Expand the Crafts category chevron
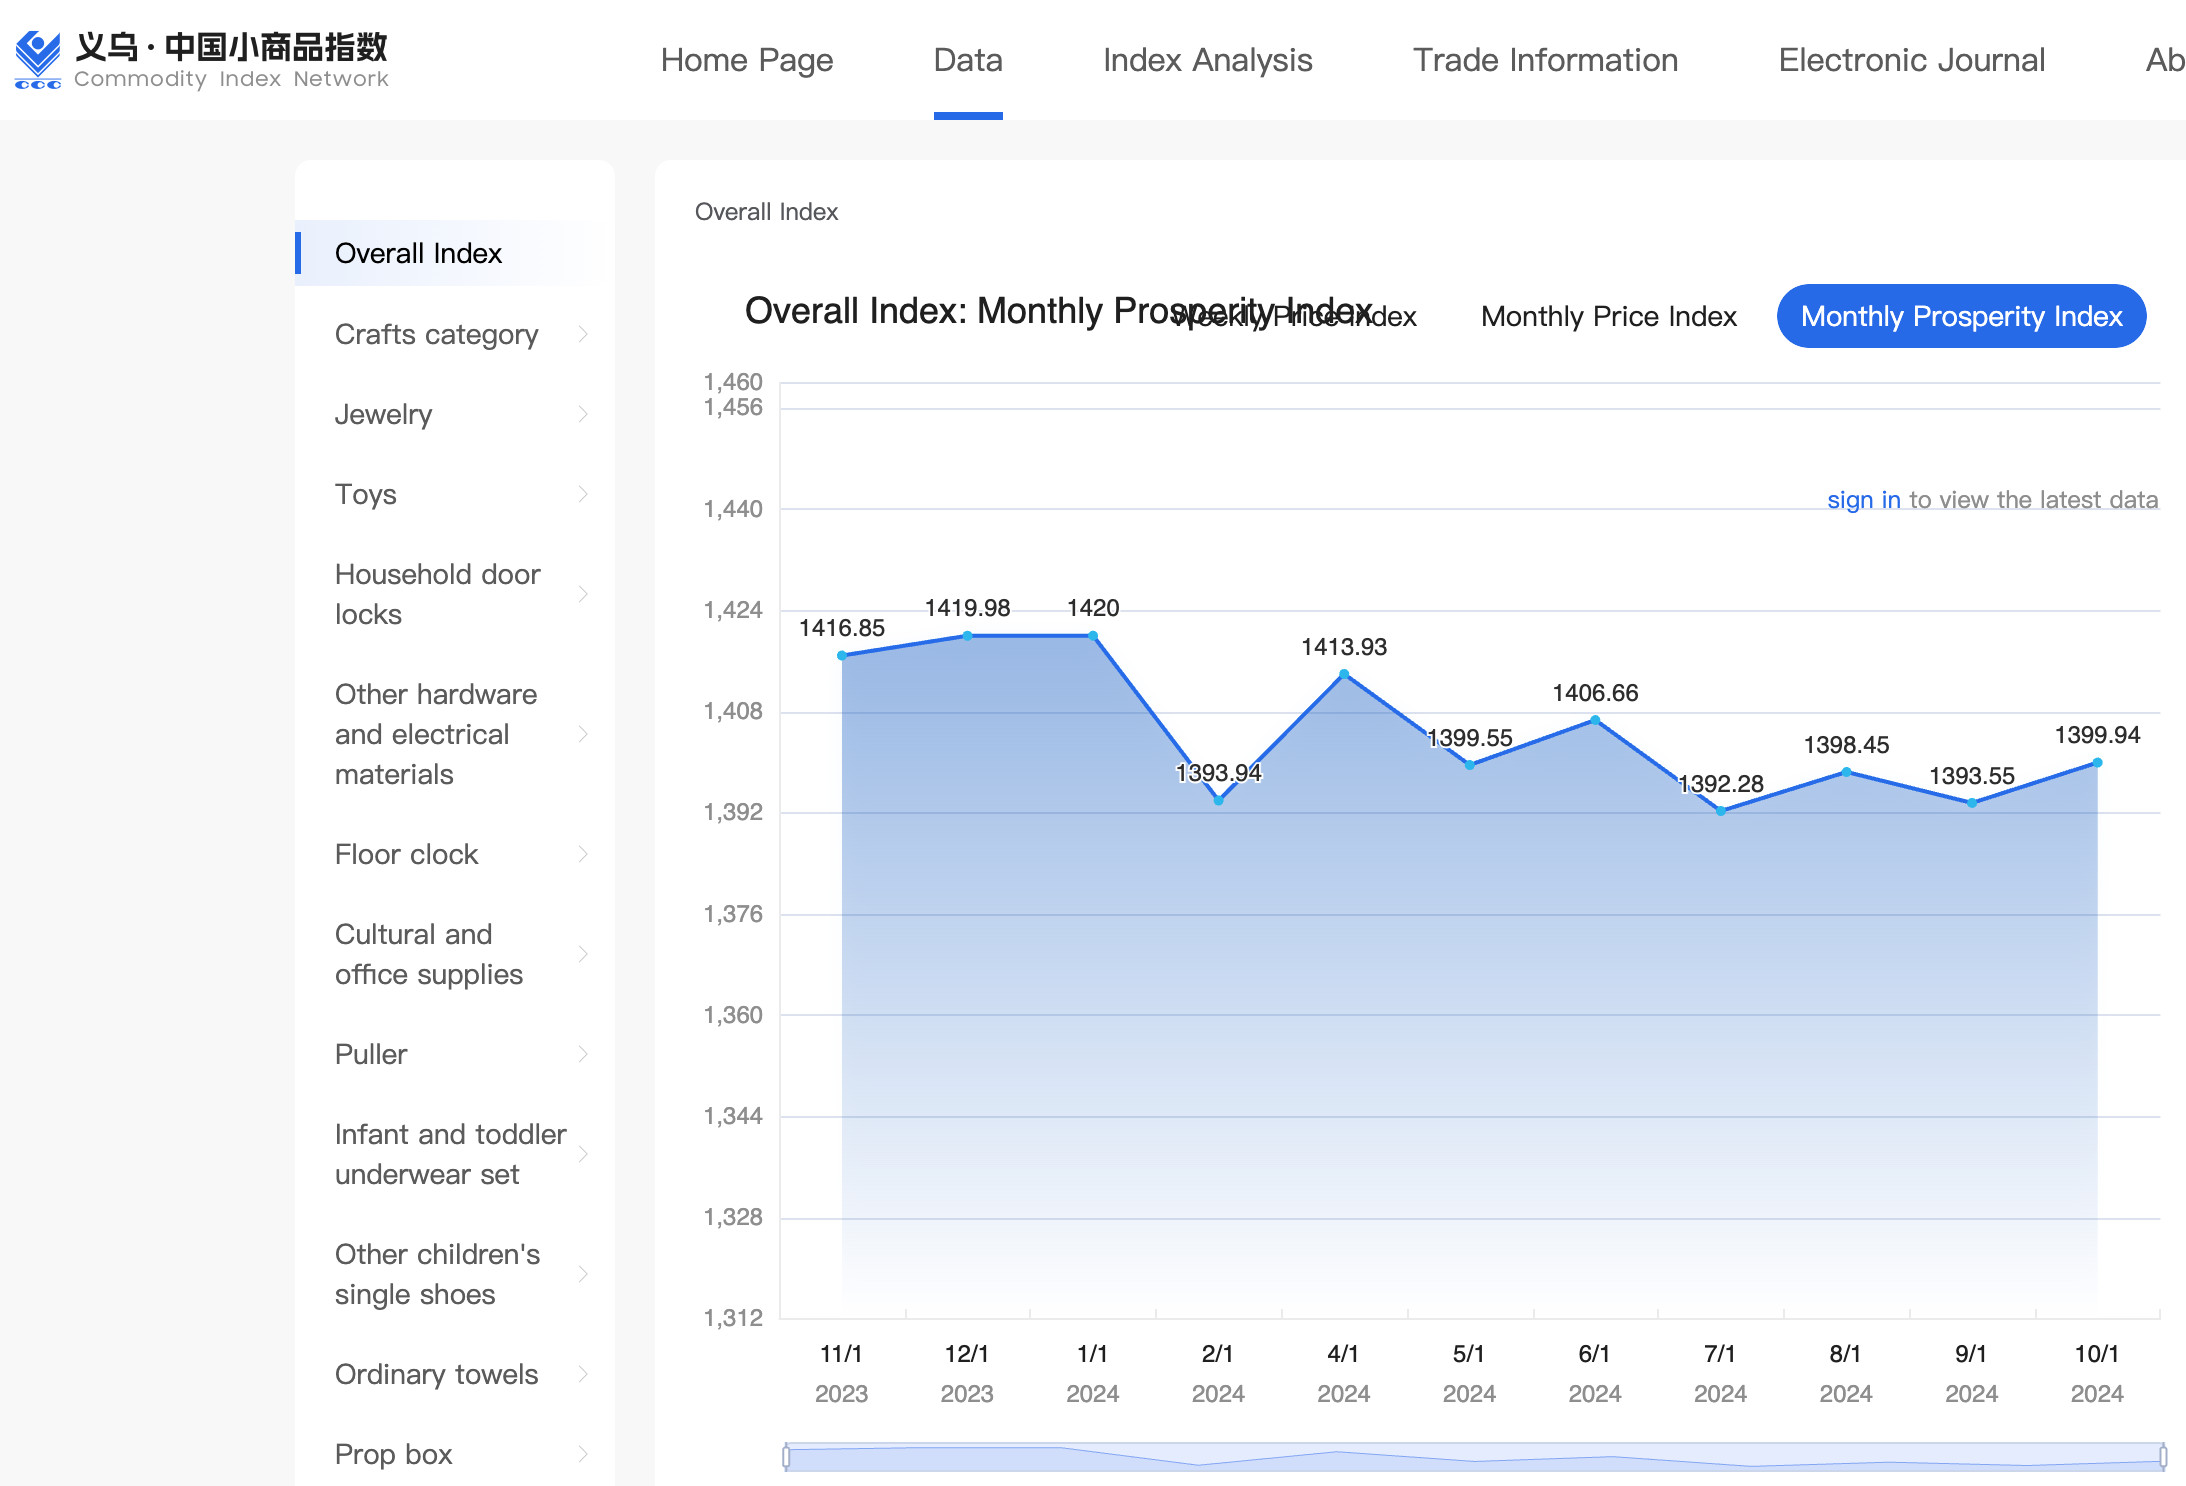This screenshot has height=1486, width=2186. tap(583, 334)
